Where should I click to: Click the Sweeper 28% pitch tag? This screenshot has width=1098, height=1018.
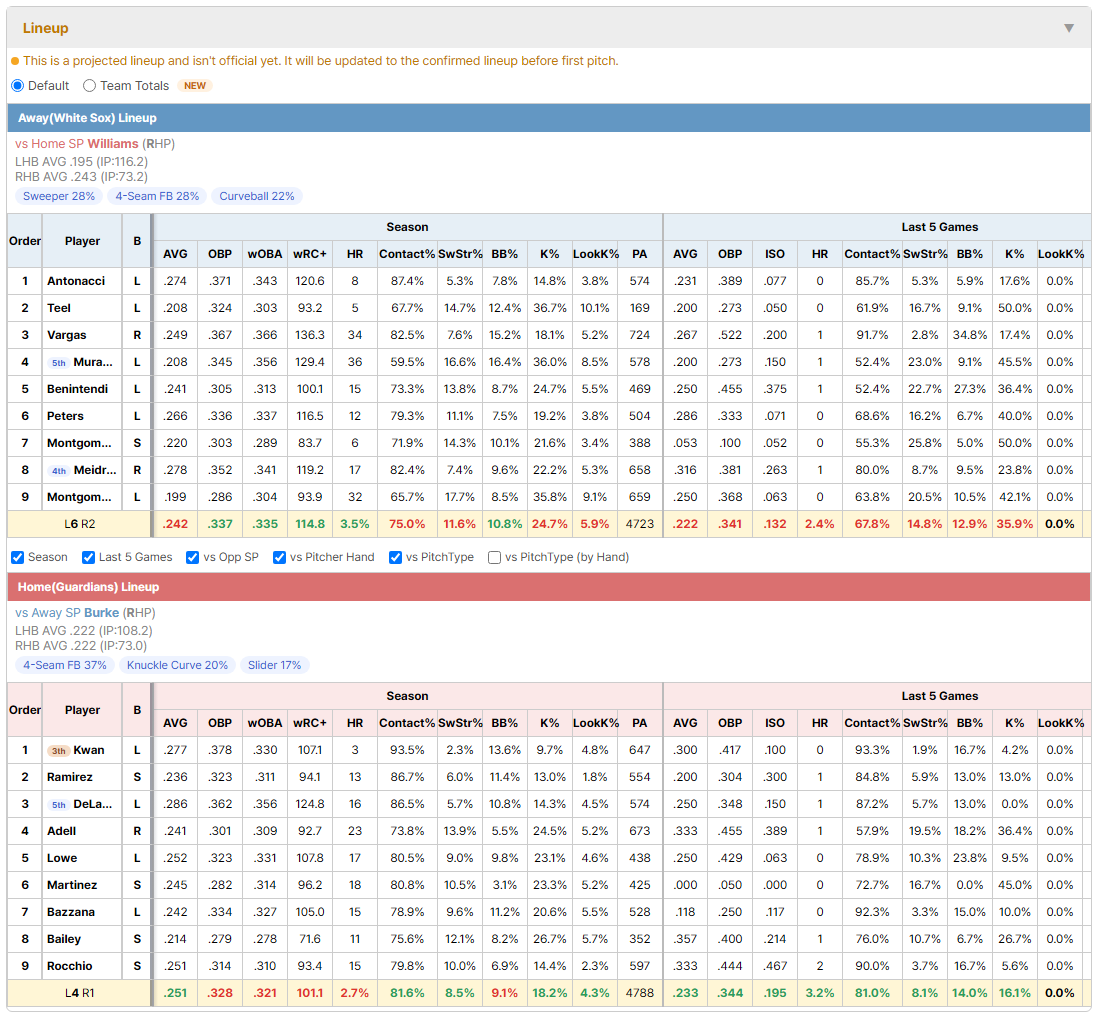59,196
